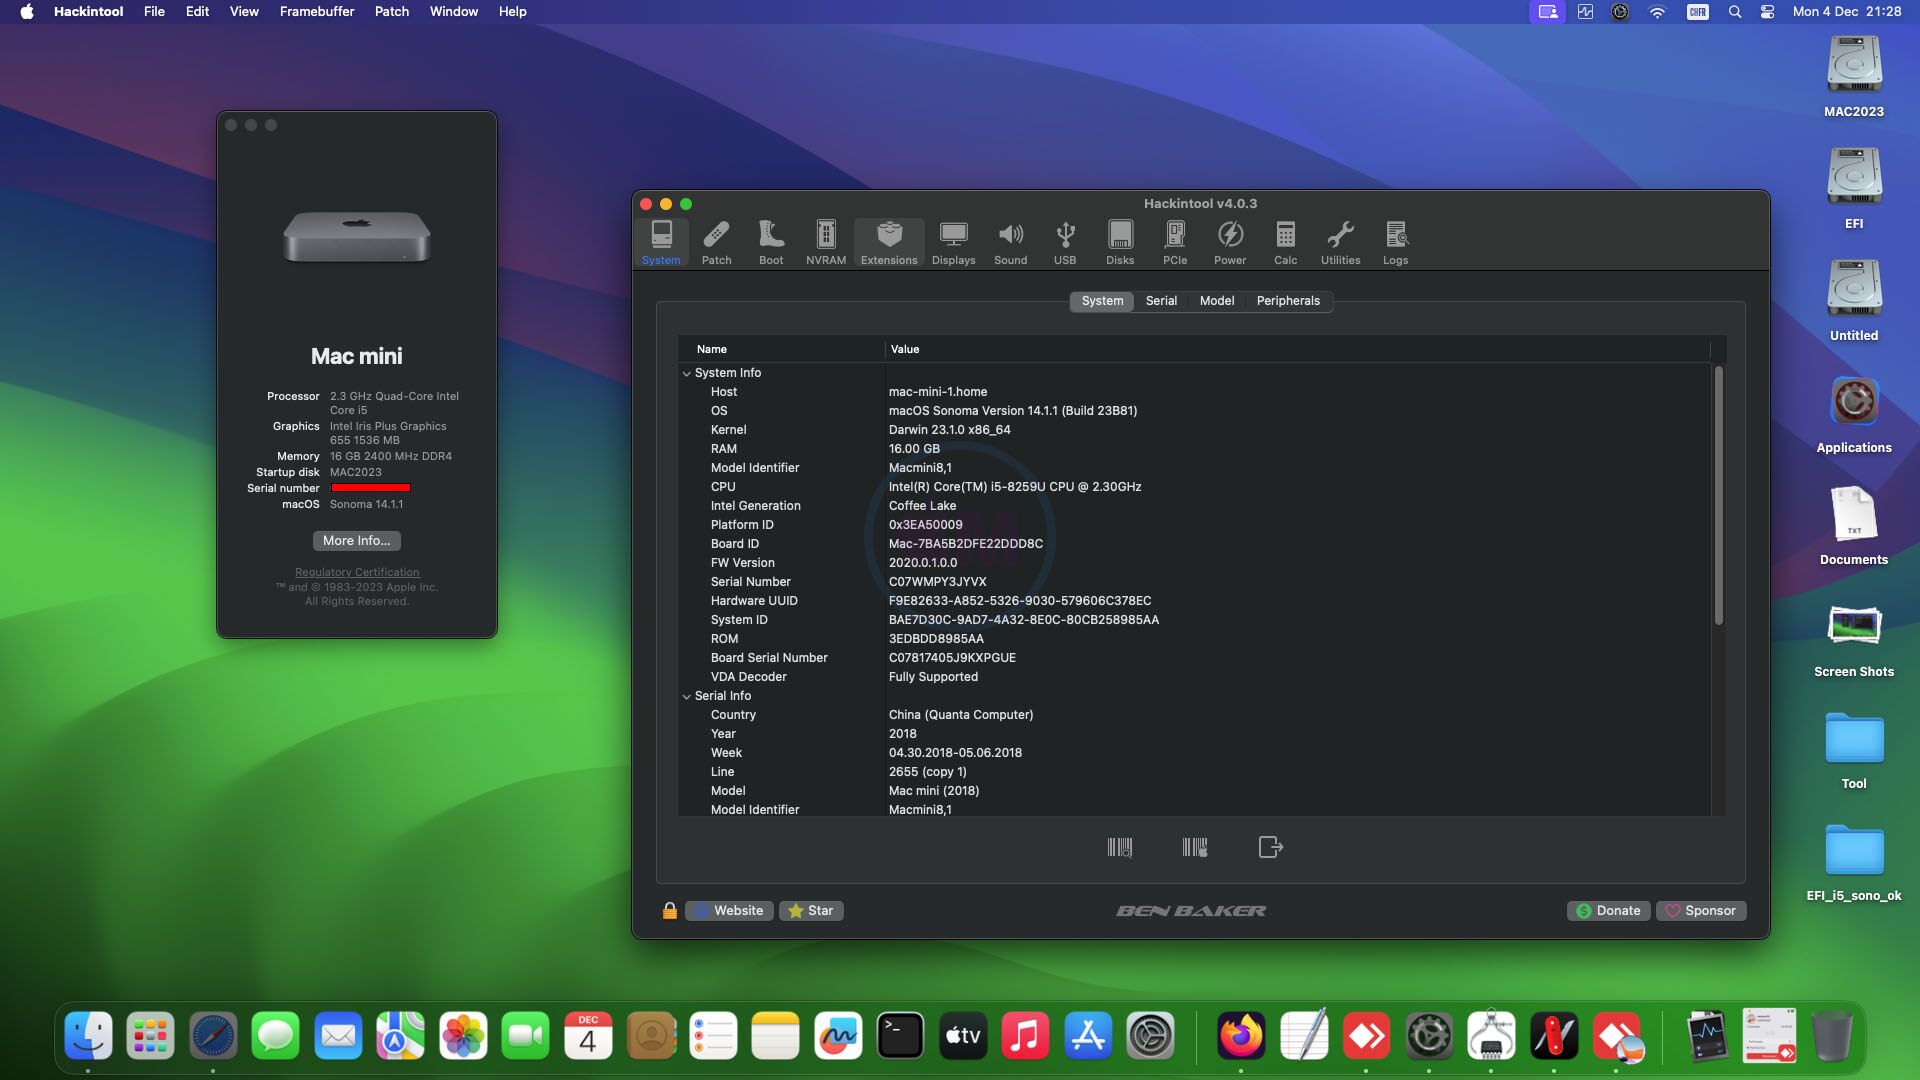Image resolution: width=1920 pixels, height=1080 pixels.
Task: Open the Calc toolbar section
Action: click(x=1285, y=243)
